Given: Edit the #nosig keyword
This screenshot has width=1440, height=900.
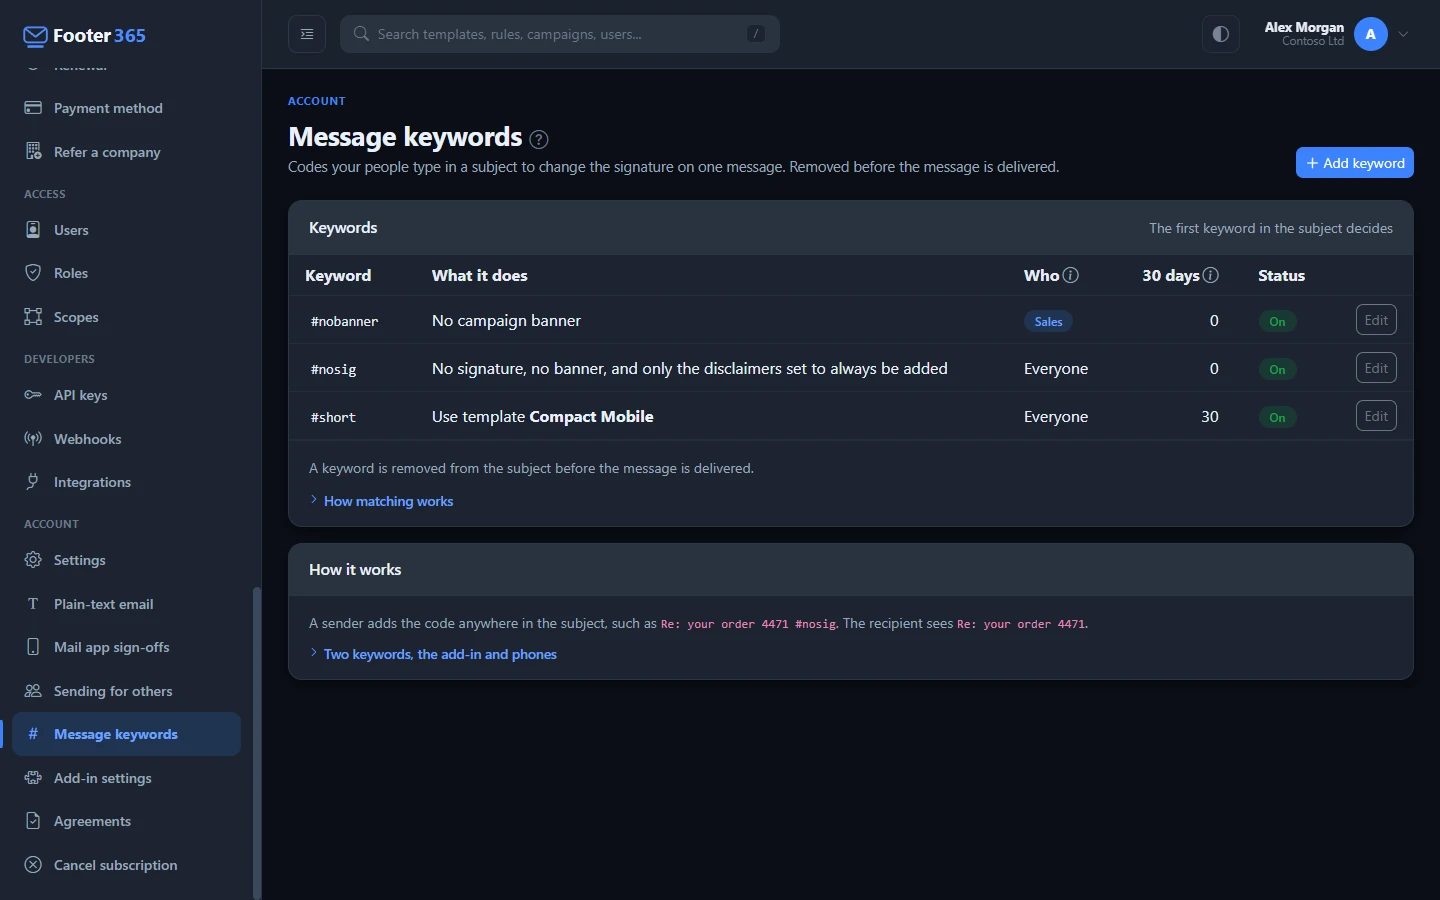Looking at the screenshot, I should (1376, 368).
